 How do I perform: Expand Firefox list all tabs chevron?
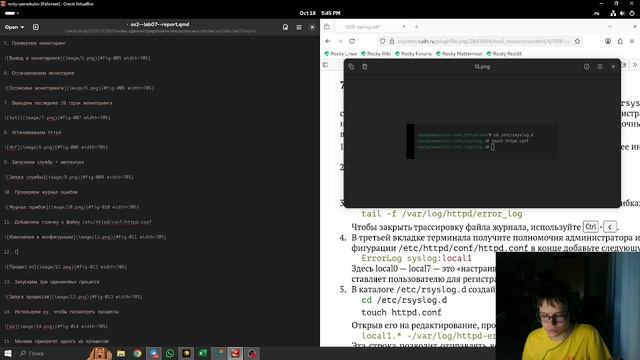[x=610, y=27]
